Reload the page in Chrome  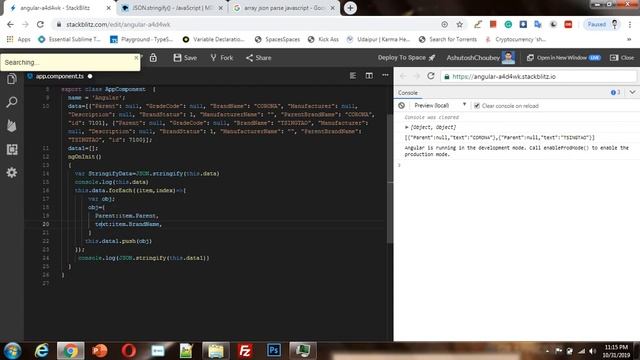[x=40, y=24]
